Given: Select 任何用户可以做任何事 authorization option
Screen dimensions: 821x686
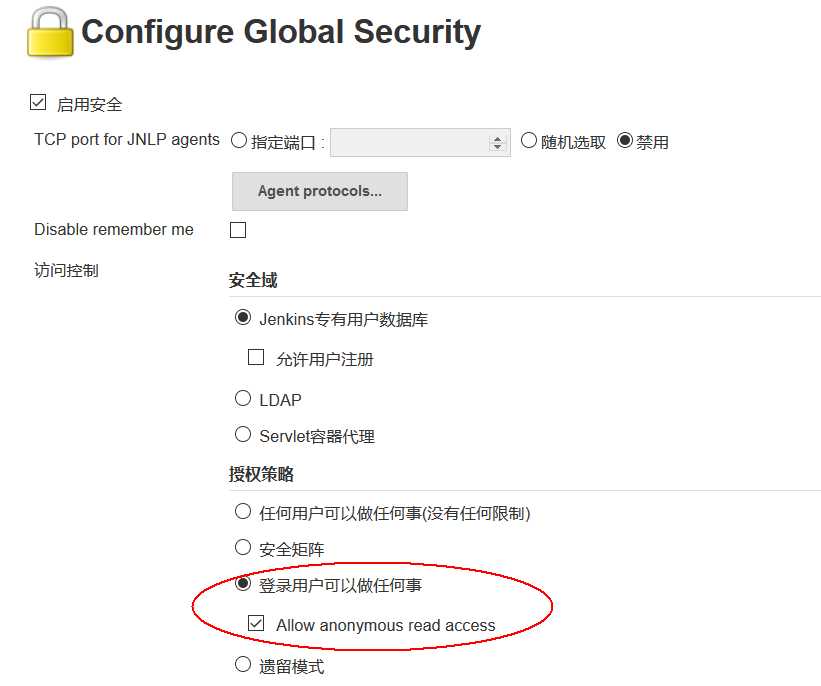Looking at the screenshot, I should (242, 512).
